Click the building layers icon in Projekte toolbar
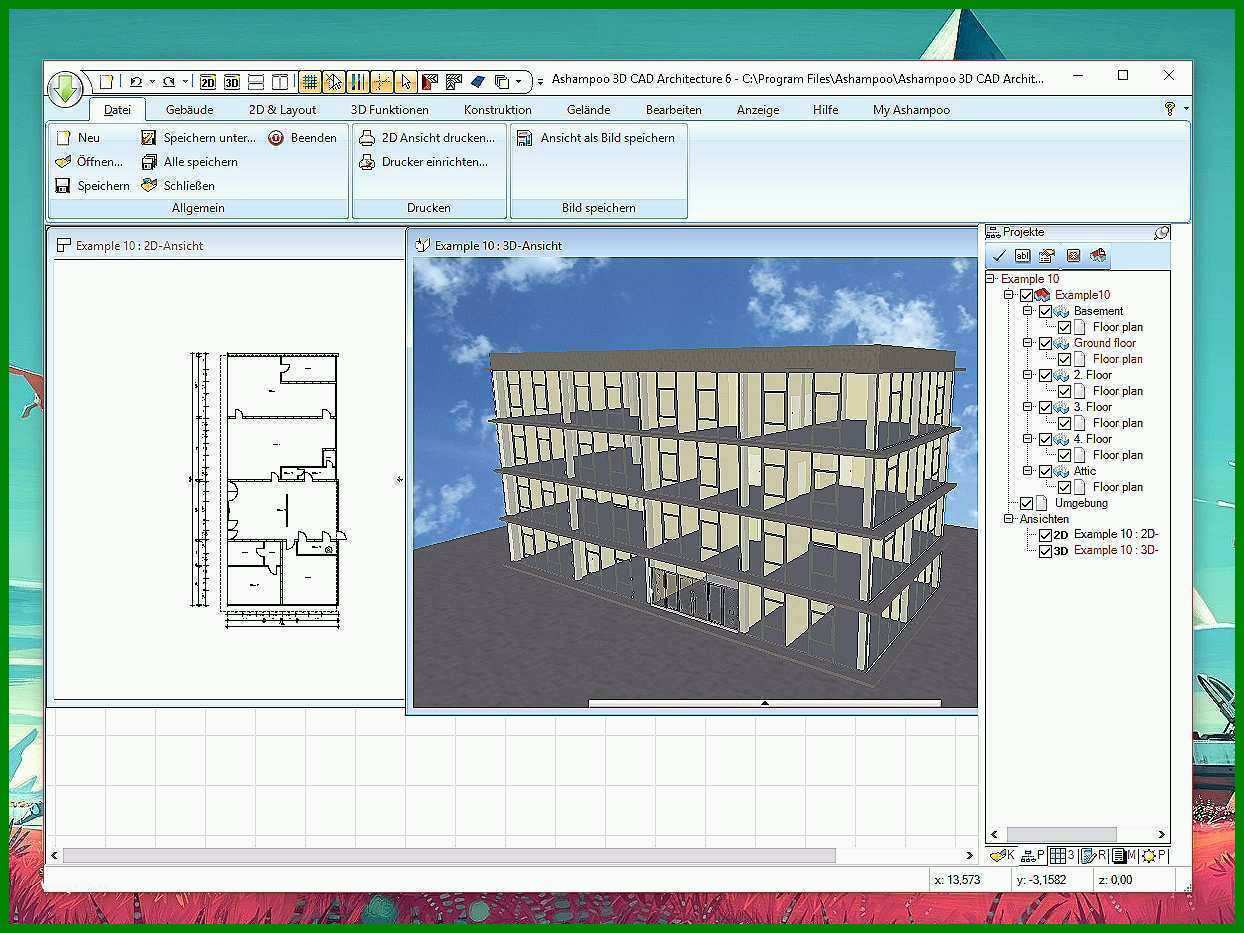The width and height of the screenshot is (1244, 933). click(1098, 256)
